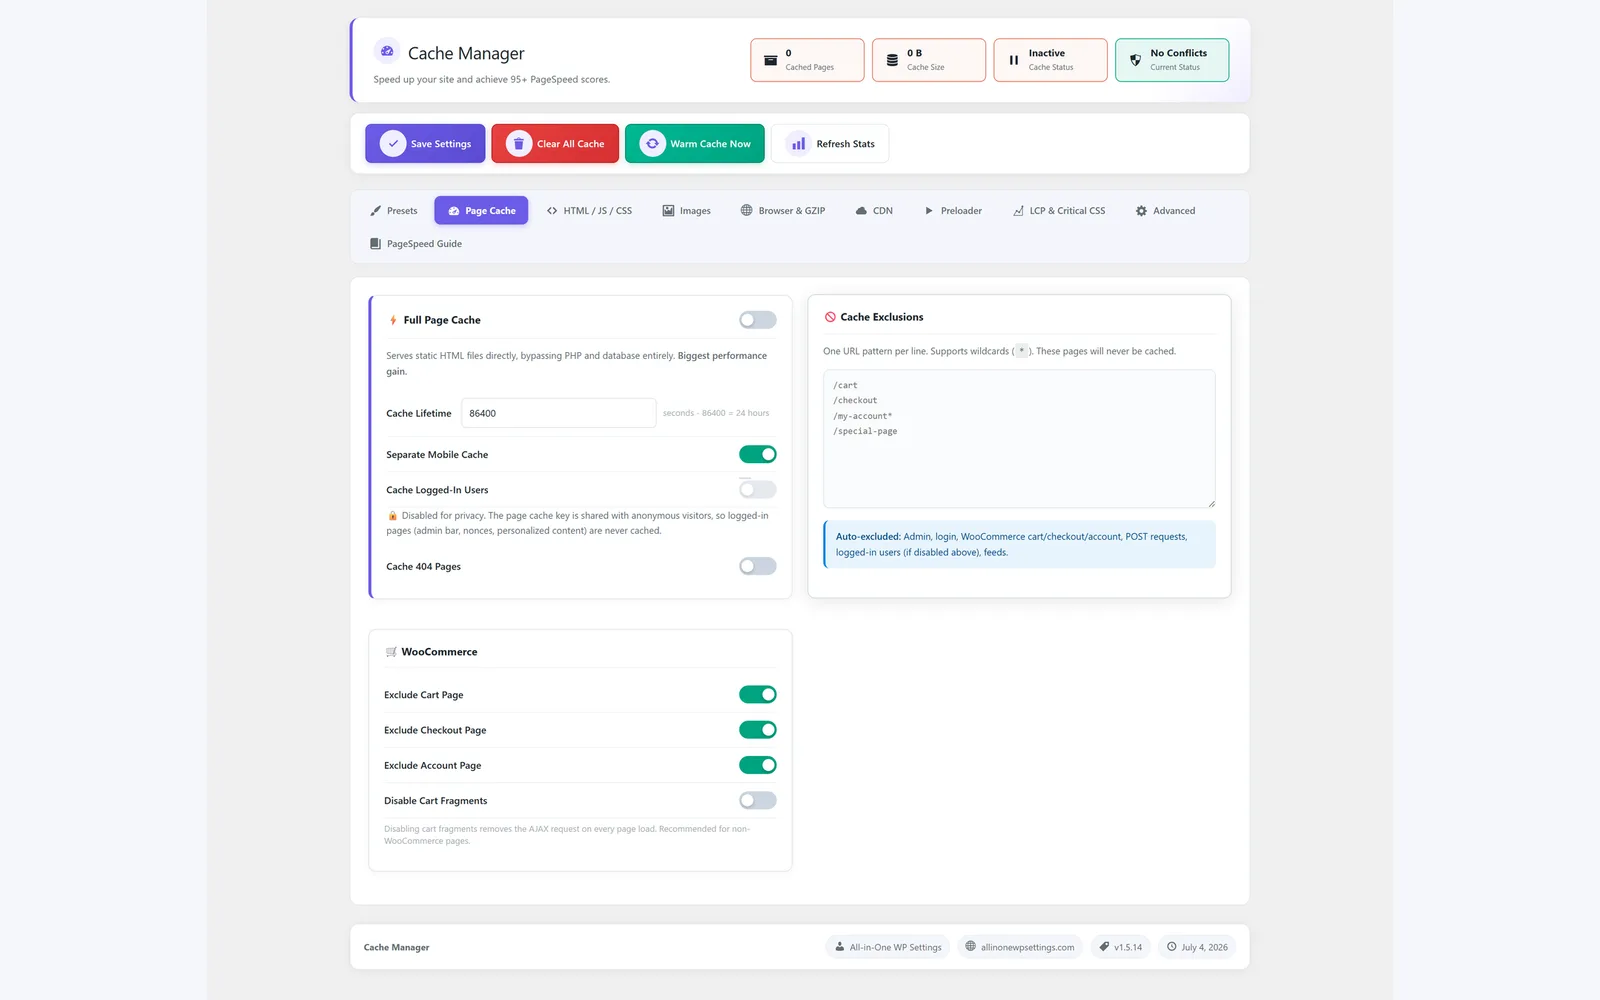The image size is (1600, 1000).
Task: Disable Exclude Cart Page switch
Action: [x=758, y=694]
